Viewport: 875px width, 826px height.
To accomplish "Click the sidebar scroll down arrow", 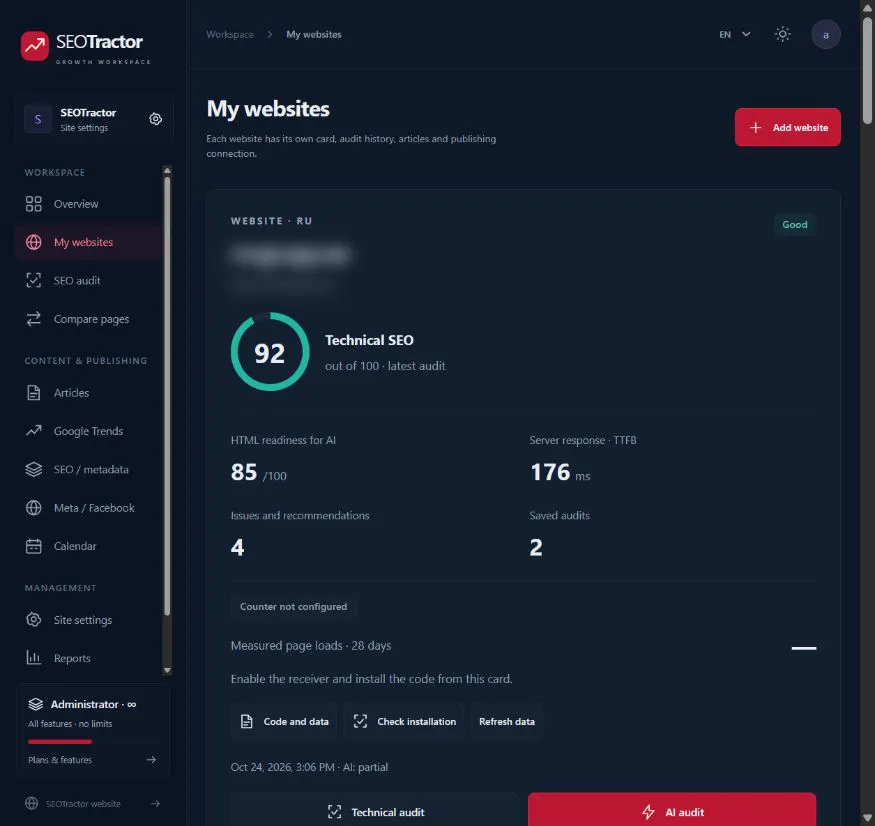I will [167, 670].
